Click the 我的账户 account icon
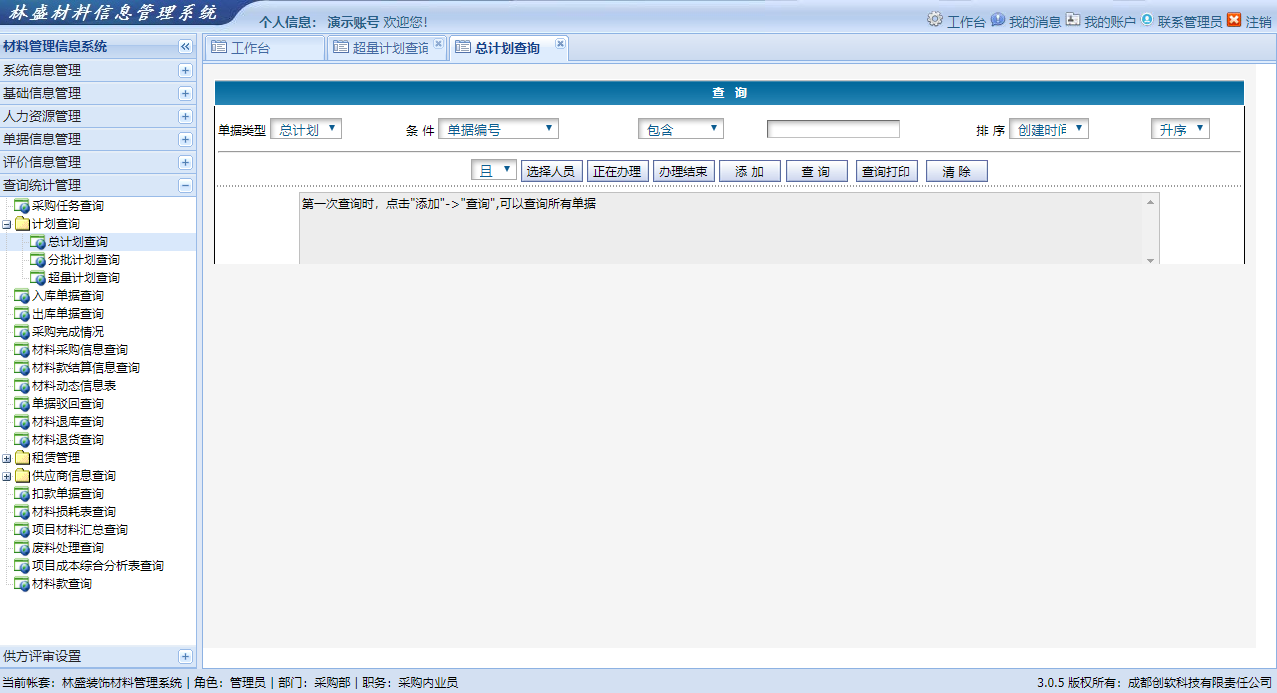1277x693 pixels. 1073,20
